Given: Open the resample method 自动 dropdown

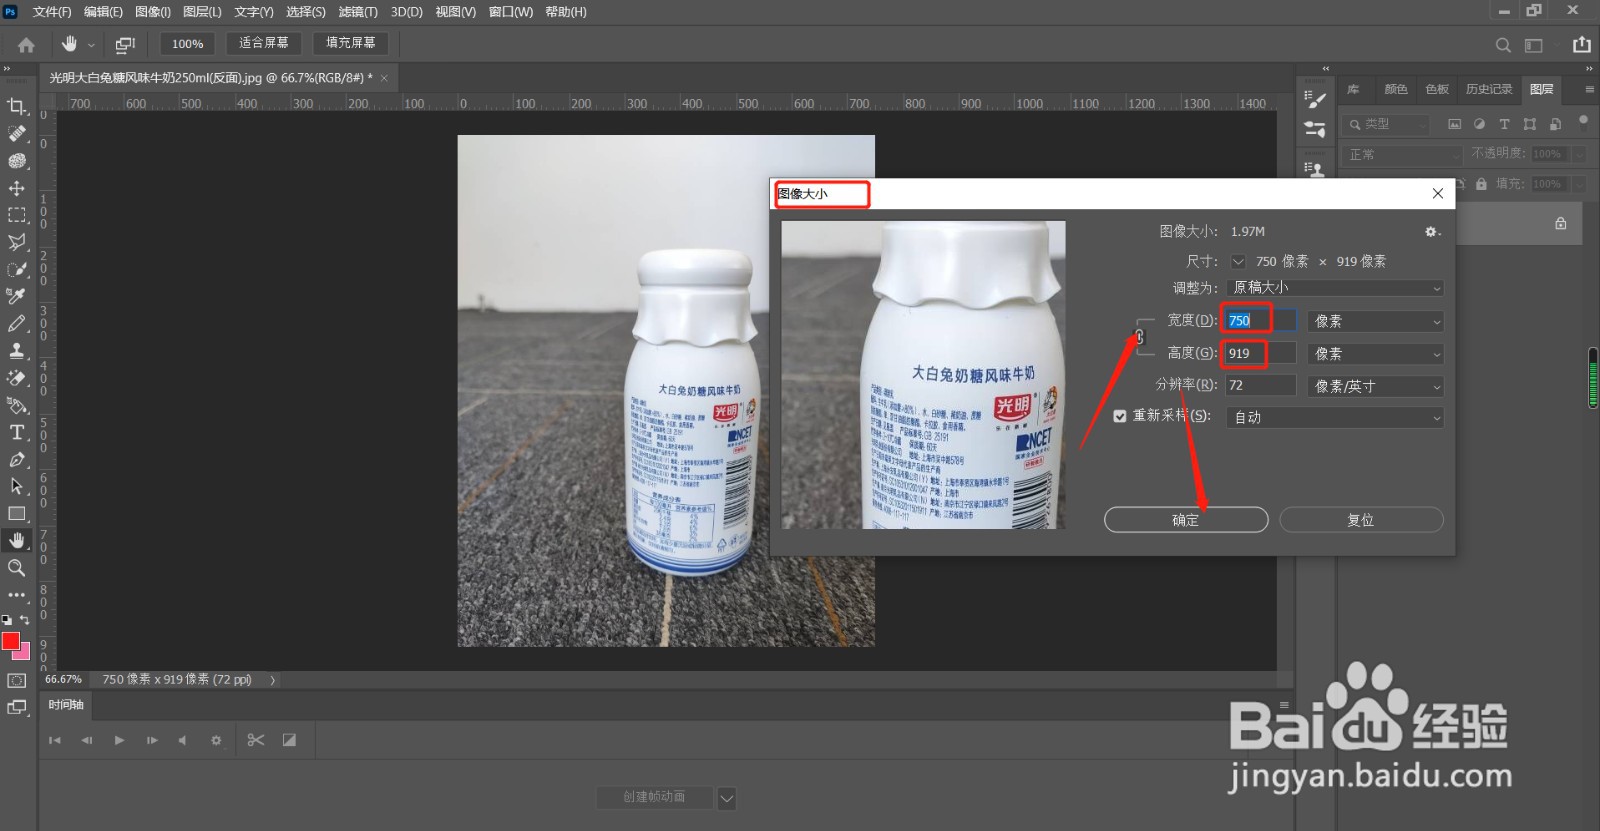Looking at the screenshot, I should tap(1335, 417).
